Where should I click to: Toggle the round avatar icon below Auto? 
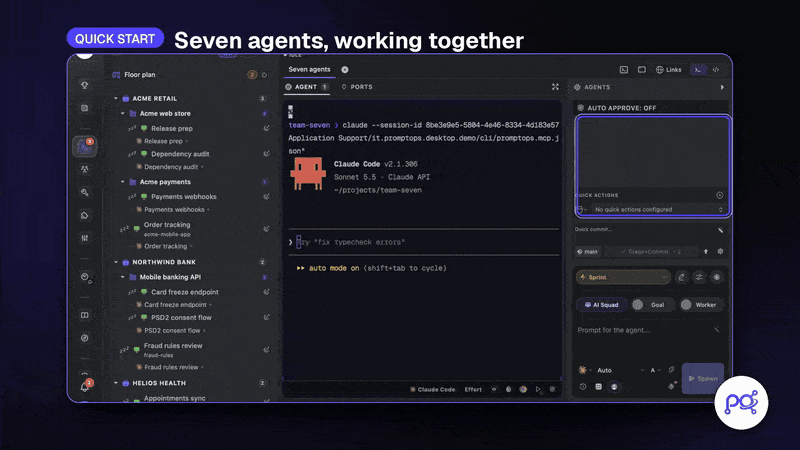pyautogui.click(x=614, y=386)
